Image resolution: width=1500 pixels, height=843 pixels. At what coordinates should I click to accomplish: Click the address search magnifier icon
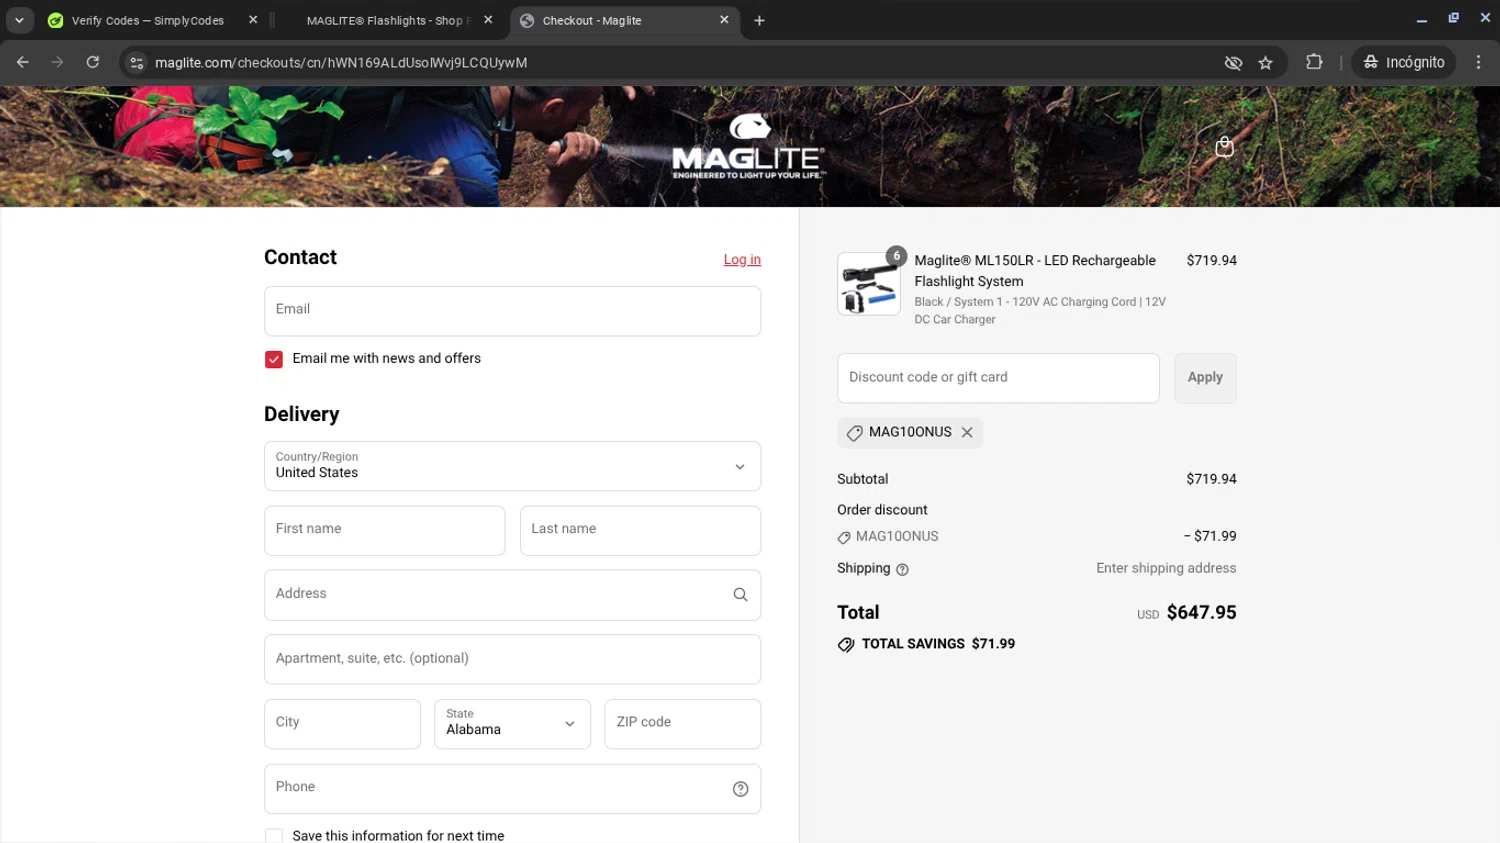(740, 595)
